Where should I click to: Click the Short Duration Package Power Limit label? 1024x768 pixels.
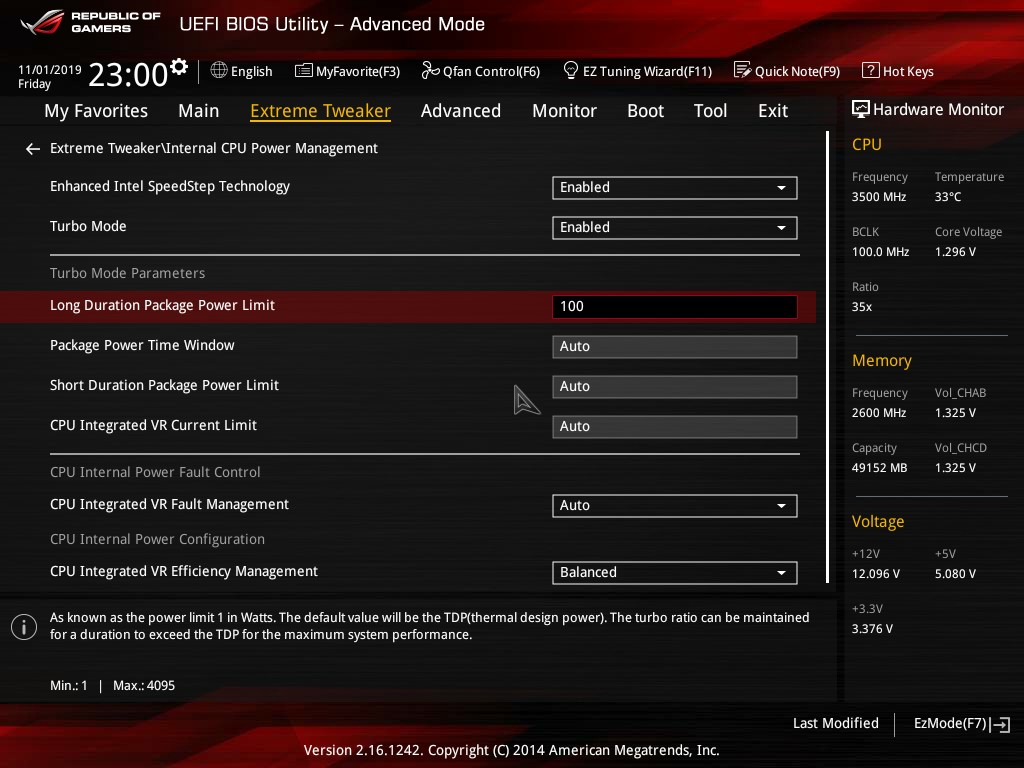tap(164, 385)
